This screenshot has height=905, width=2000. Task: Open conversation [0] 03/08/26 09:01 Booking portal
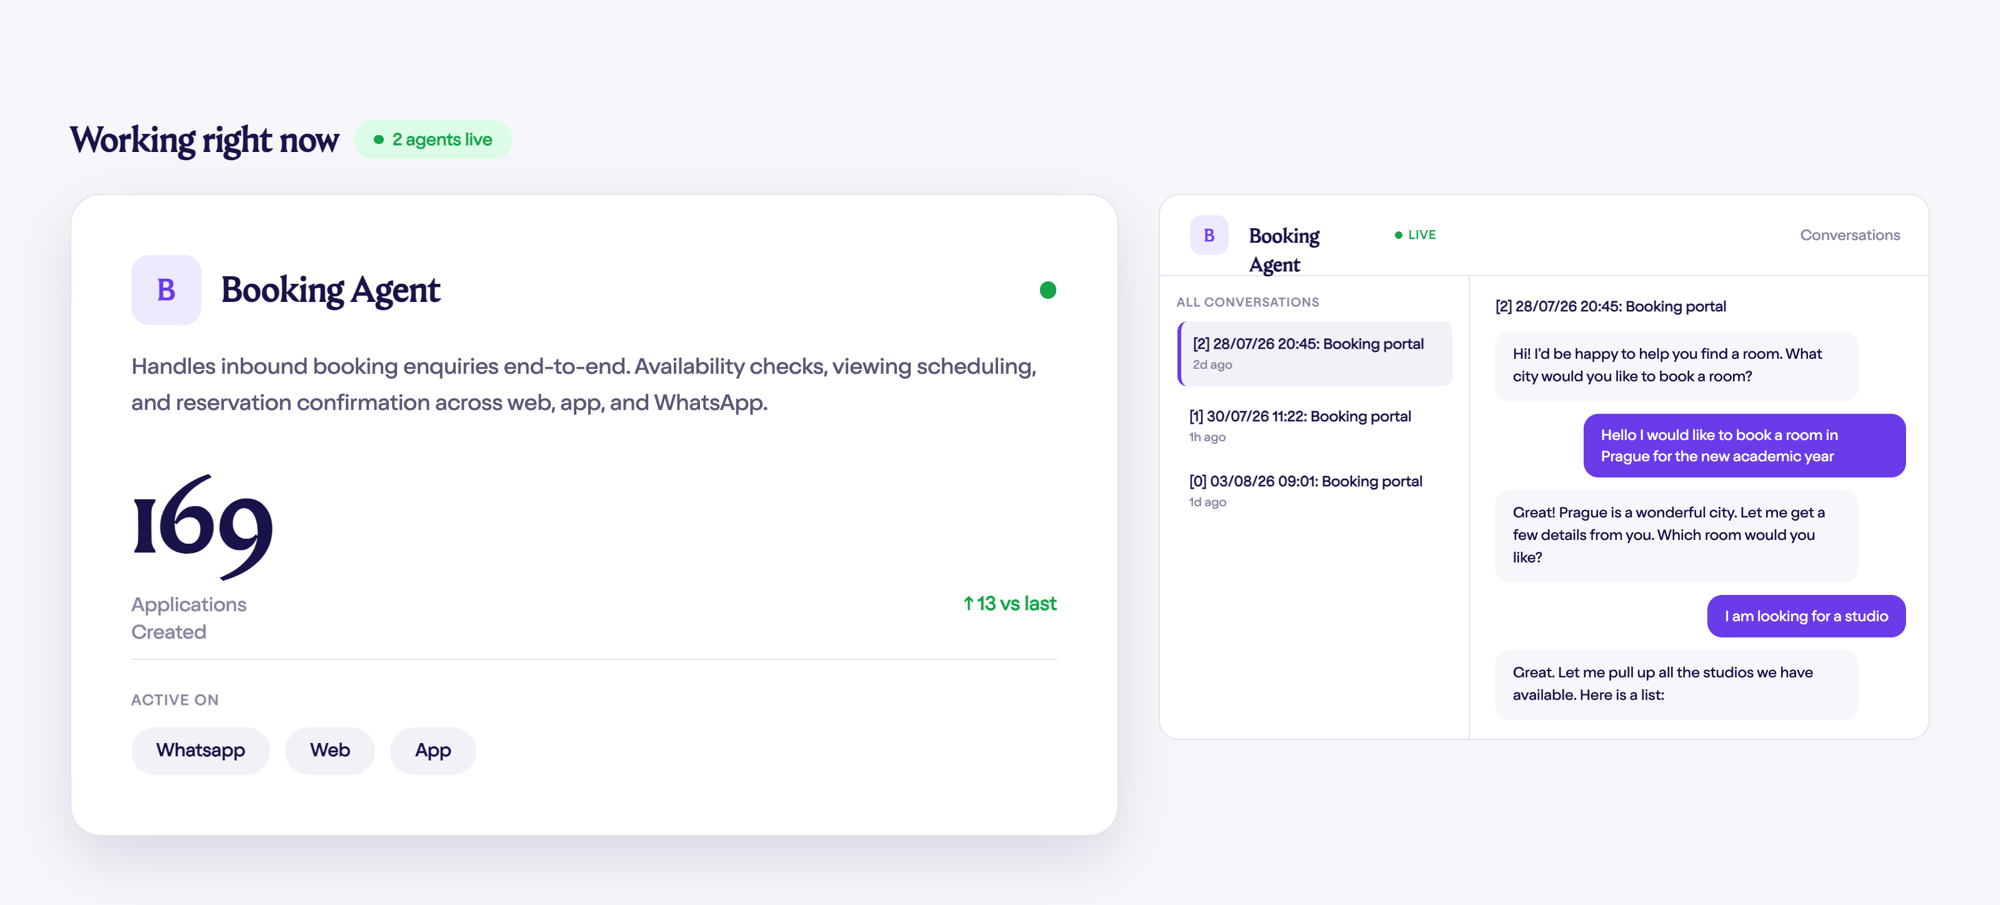pyautogui.click(x=1315, y=490)
